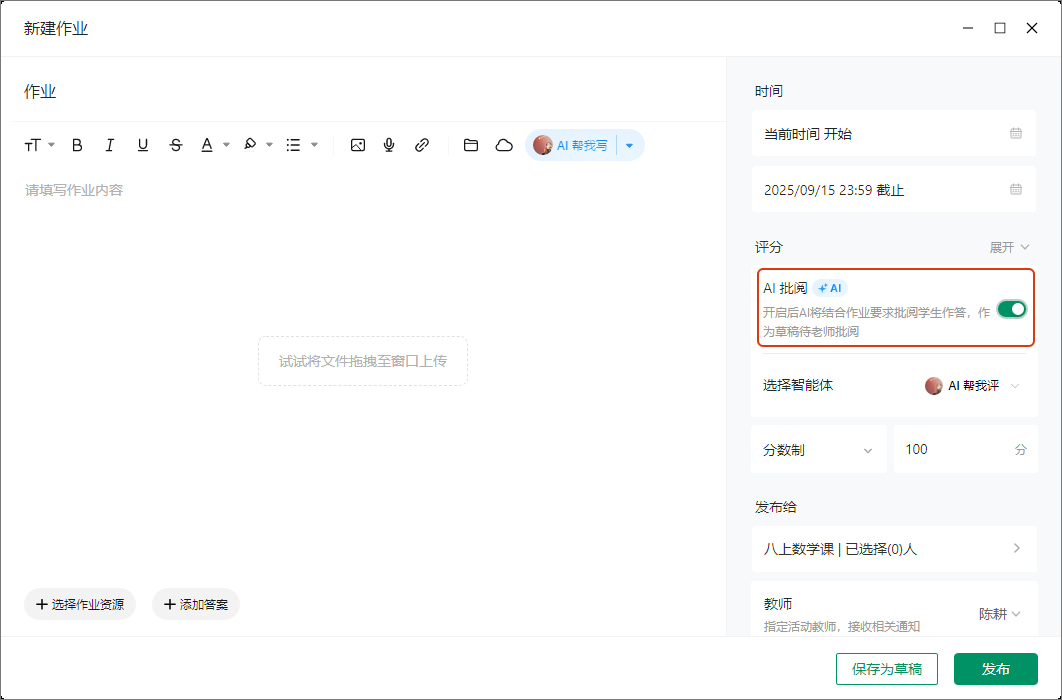Click the highlighter pen icon
Screen dimensions: 1062x700
[250, 144]
